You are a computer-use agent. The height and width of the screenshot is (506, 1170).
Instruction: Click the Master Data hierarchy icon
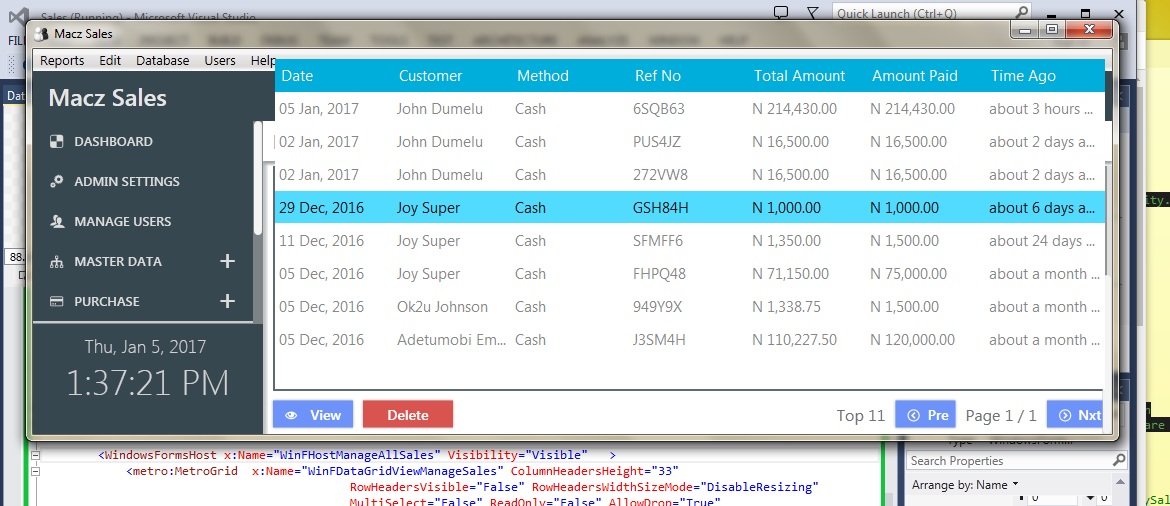[x=57, y=262]
